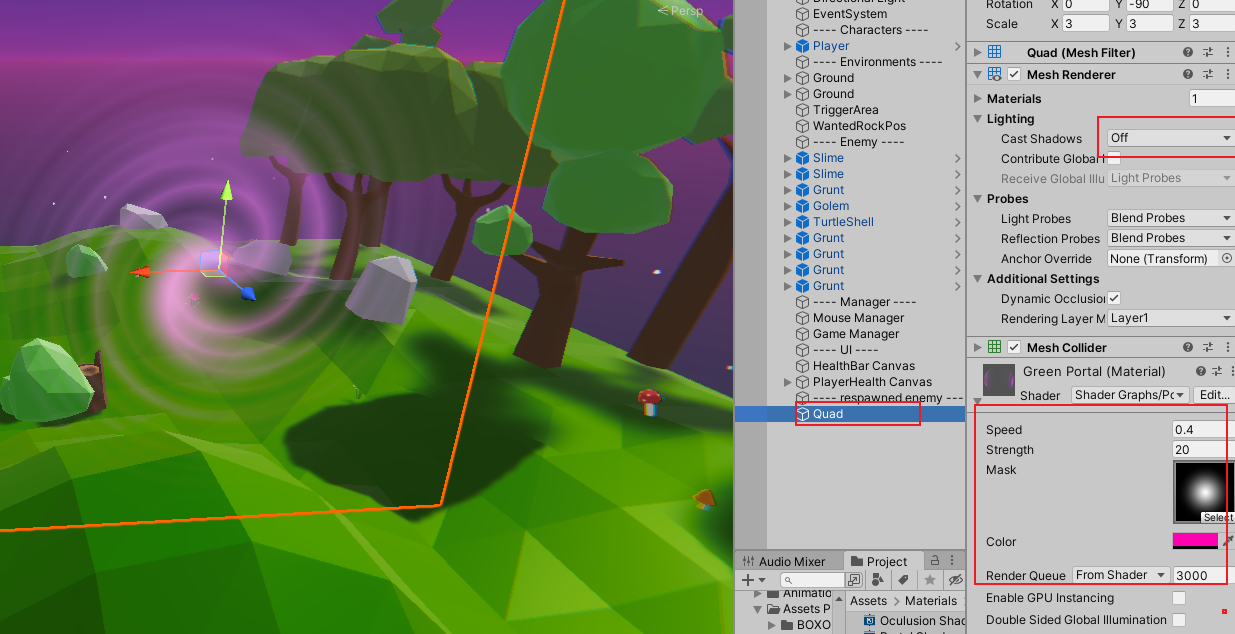Image resolution: width=1235 pixels, height=634 pixels.
Task: Click the Mesh Filter grid component icon
Action: (x=994, y=53)
